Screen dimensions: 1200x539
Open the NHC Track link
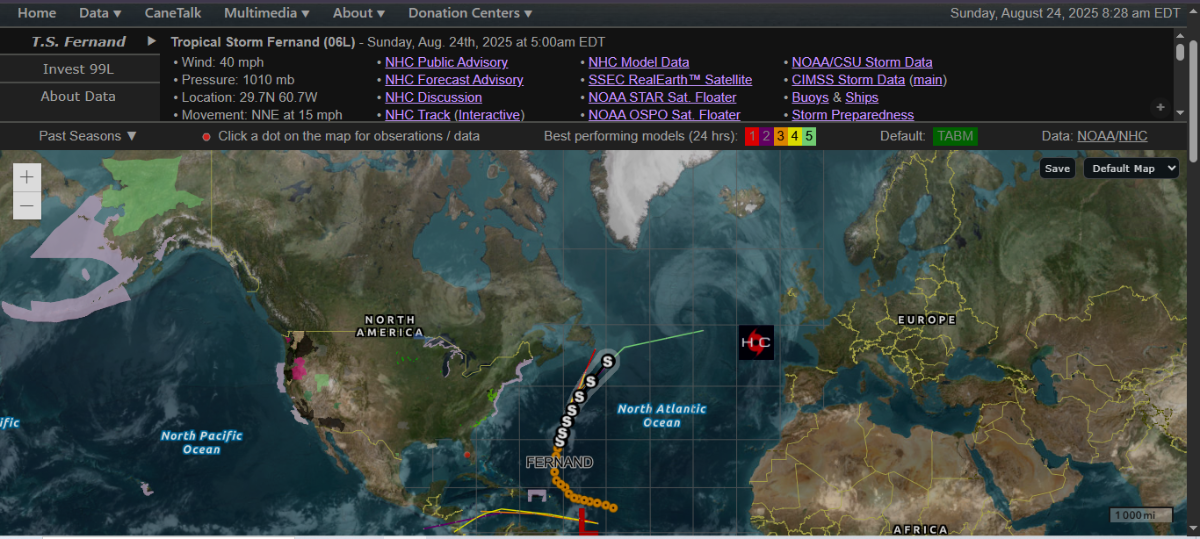pyautogui.click(x=417, y=115)
